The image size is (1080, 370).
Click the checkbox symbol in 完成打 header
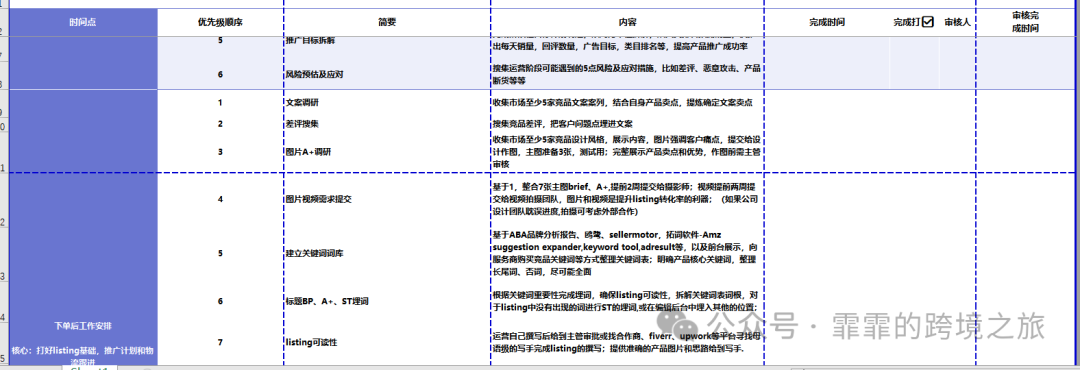pyautogui.click(x=927, y=22)
